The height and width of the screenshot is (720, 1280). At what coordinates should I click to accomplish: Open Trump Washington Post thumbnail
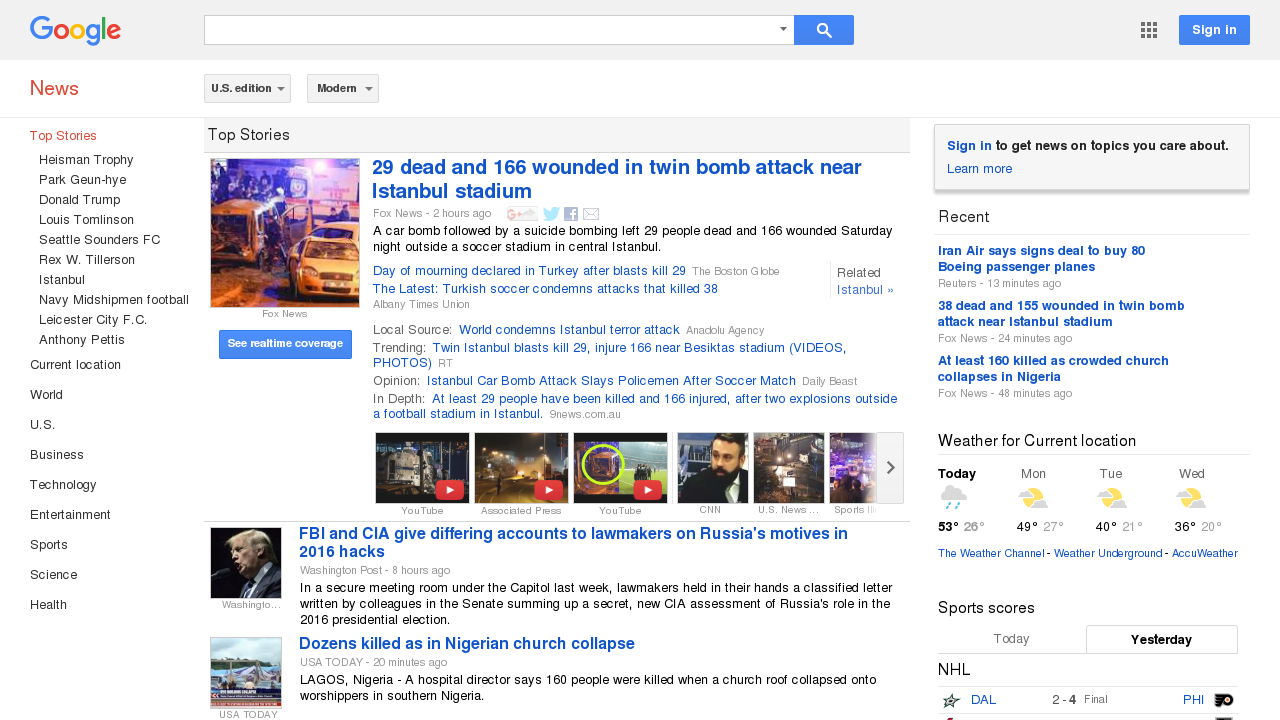(246, 563)
